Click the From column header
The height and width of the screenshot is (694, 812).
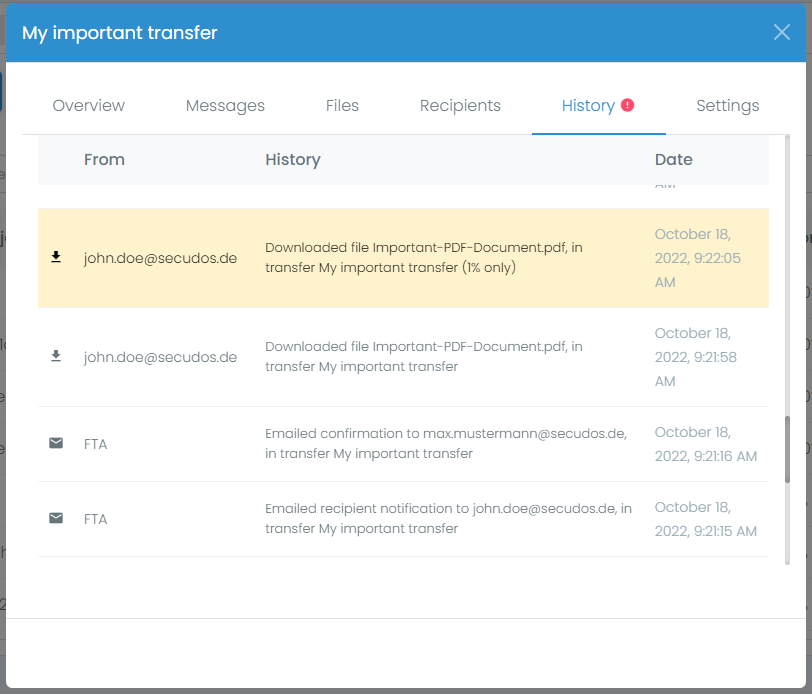[104, 160]
